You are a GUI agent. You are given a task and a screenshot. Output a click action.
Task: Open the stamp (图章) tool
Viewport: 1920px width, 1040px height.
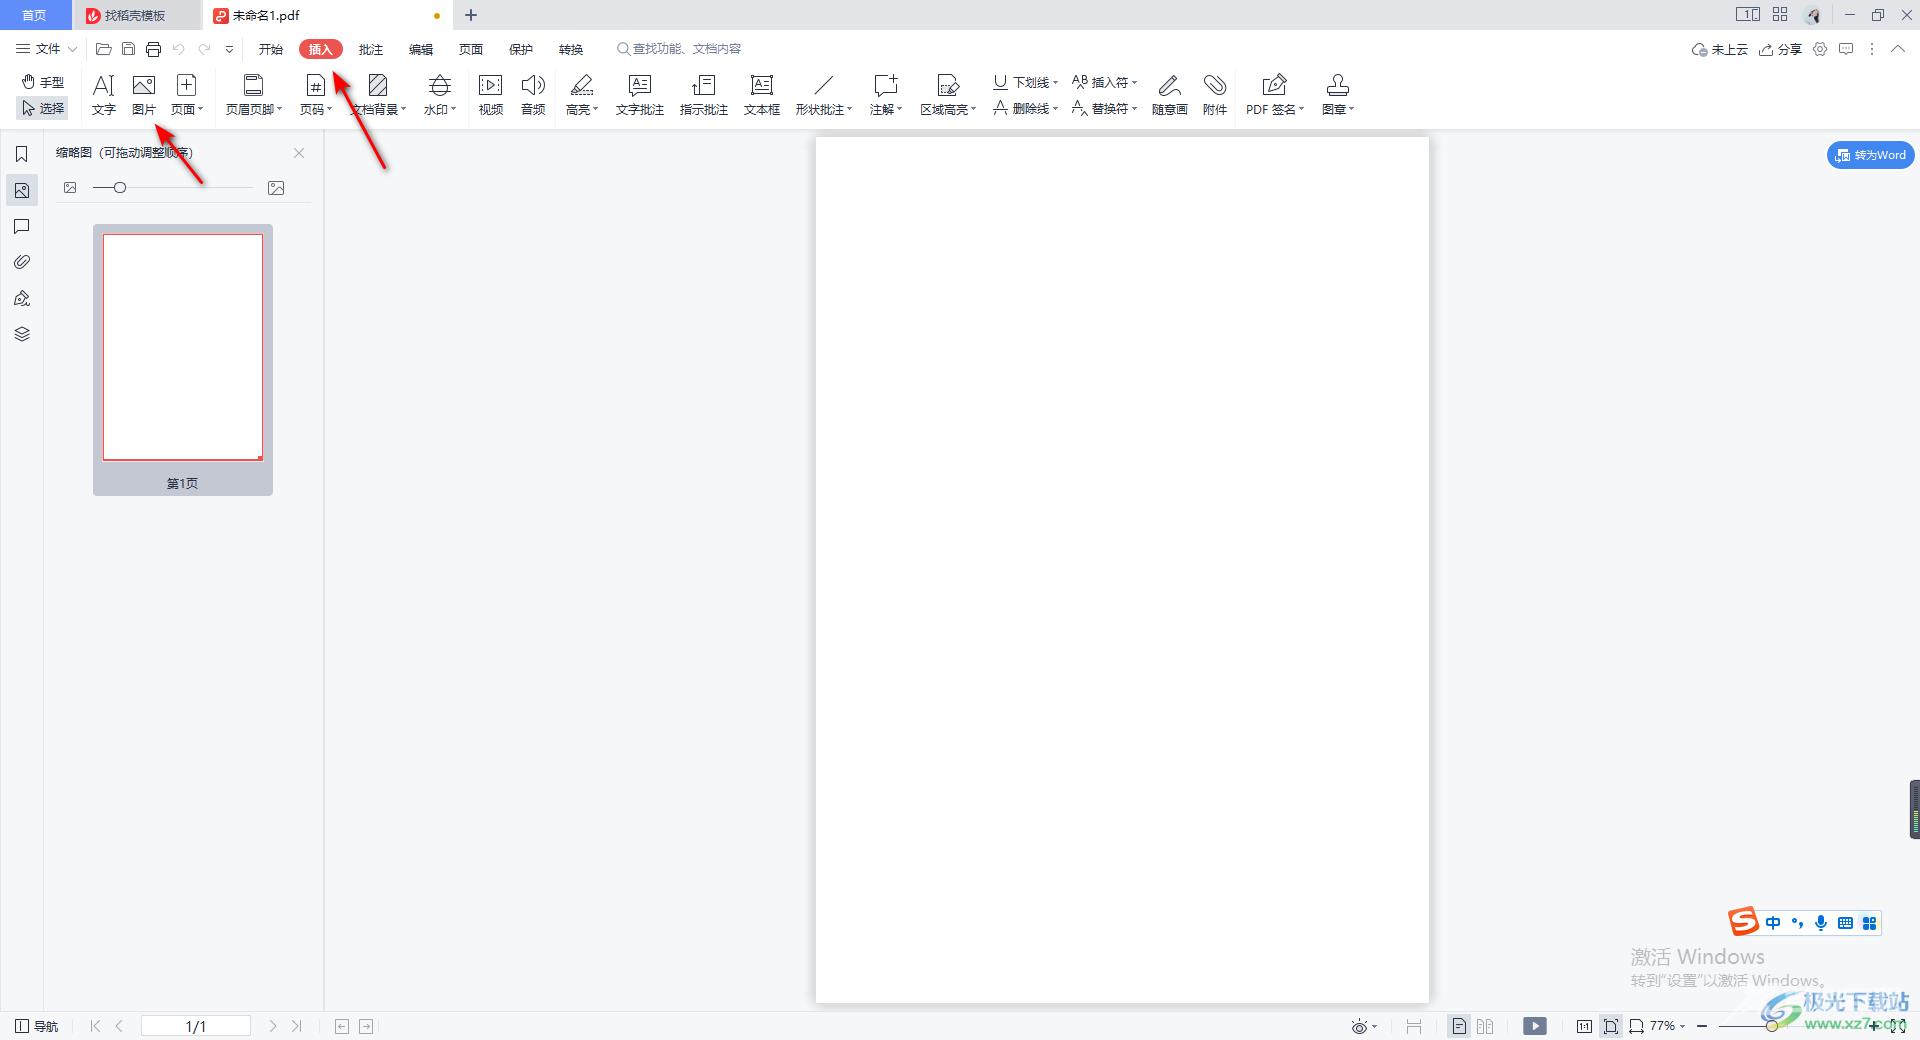click(1338, 95)
